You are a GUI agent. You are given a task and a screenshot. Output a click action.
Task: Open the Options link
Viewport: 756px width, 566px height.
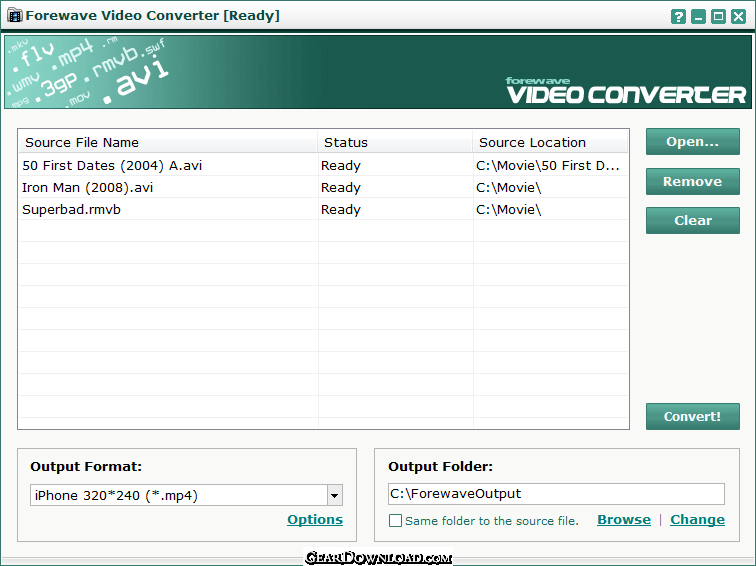pos(315,520)
